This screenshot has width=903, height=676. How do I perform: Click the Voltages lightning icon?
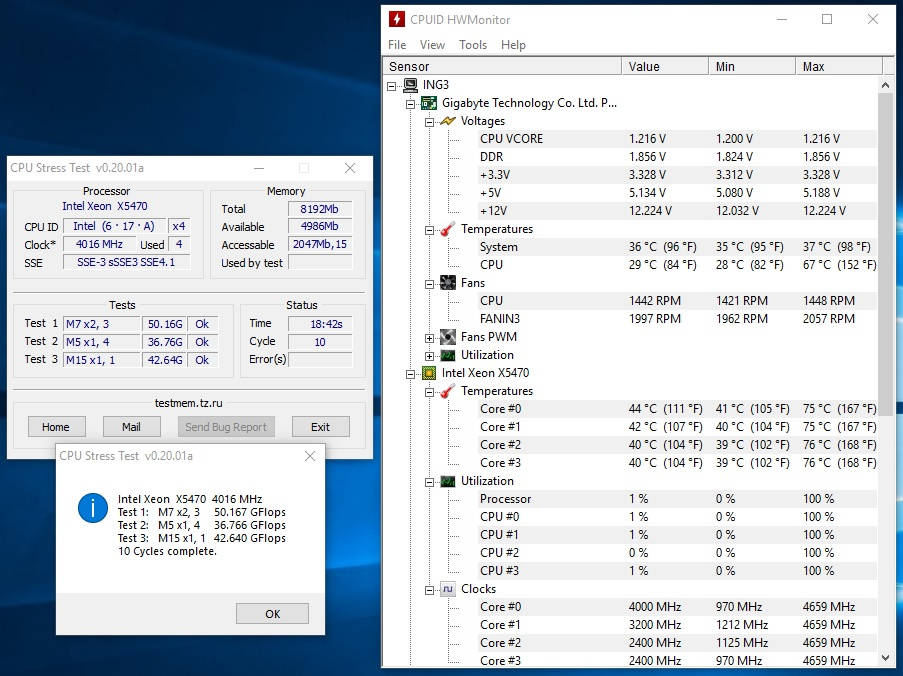447,121
